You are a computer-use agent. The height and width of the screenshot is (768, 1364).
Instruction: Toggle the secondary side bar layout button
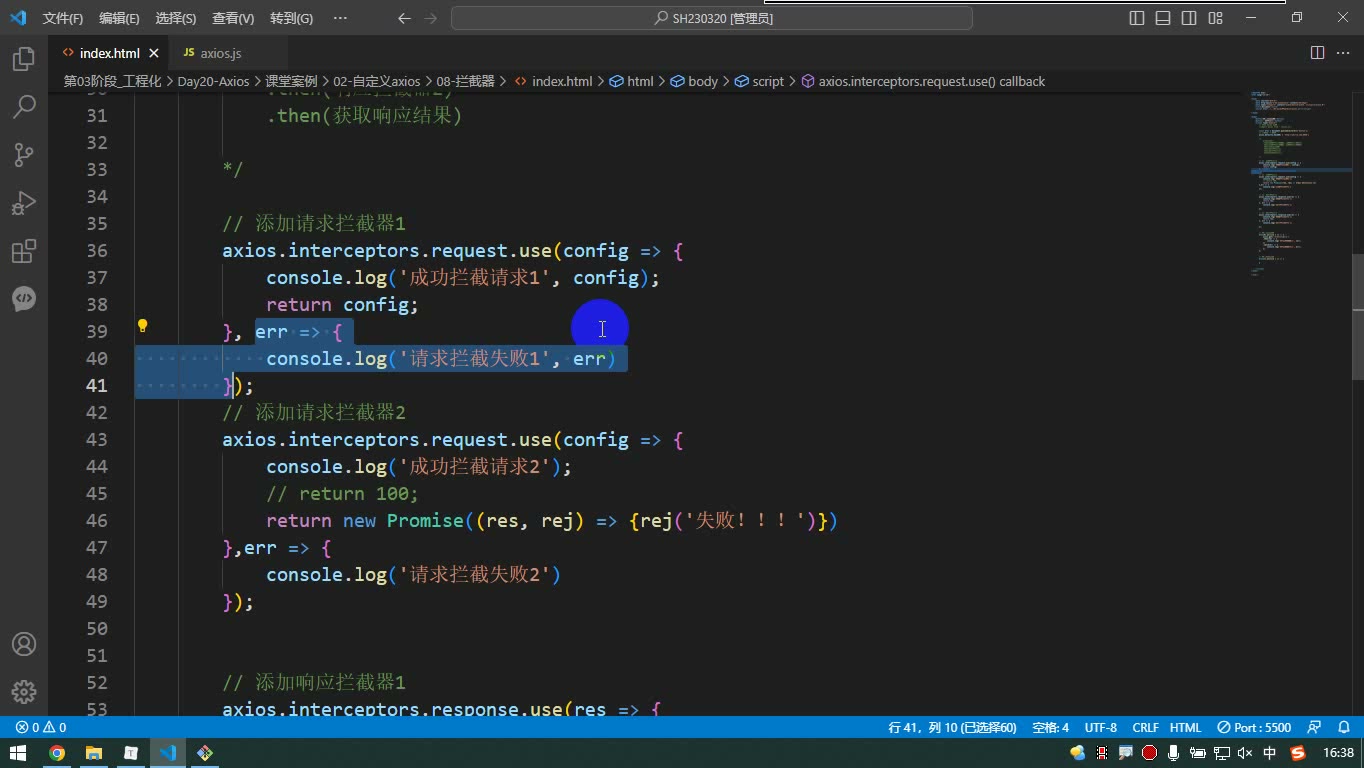(1189, 18)
